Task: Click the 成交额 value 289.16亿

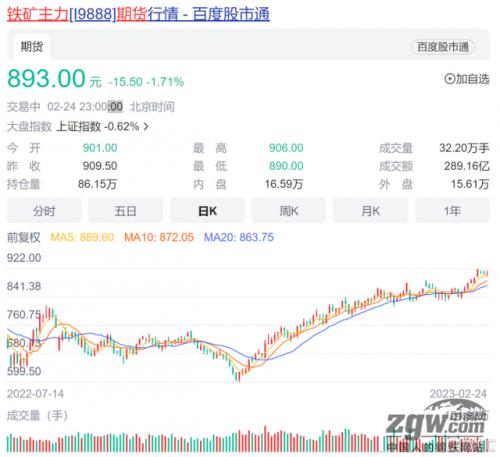Action: pos(467,166)
